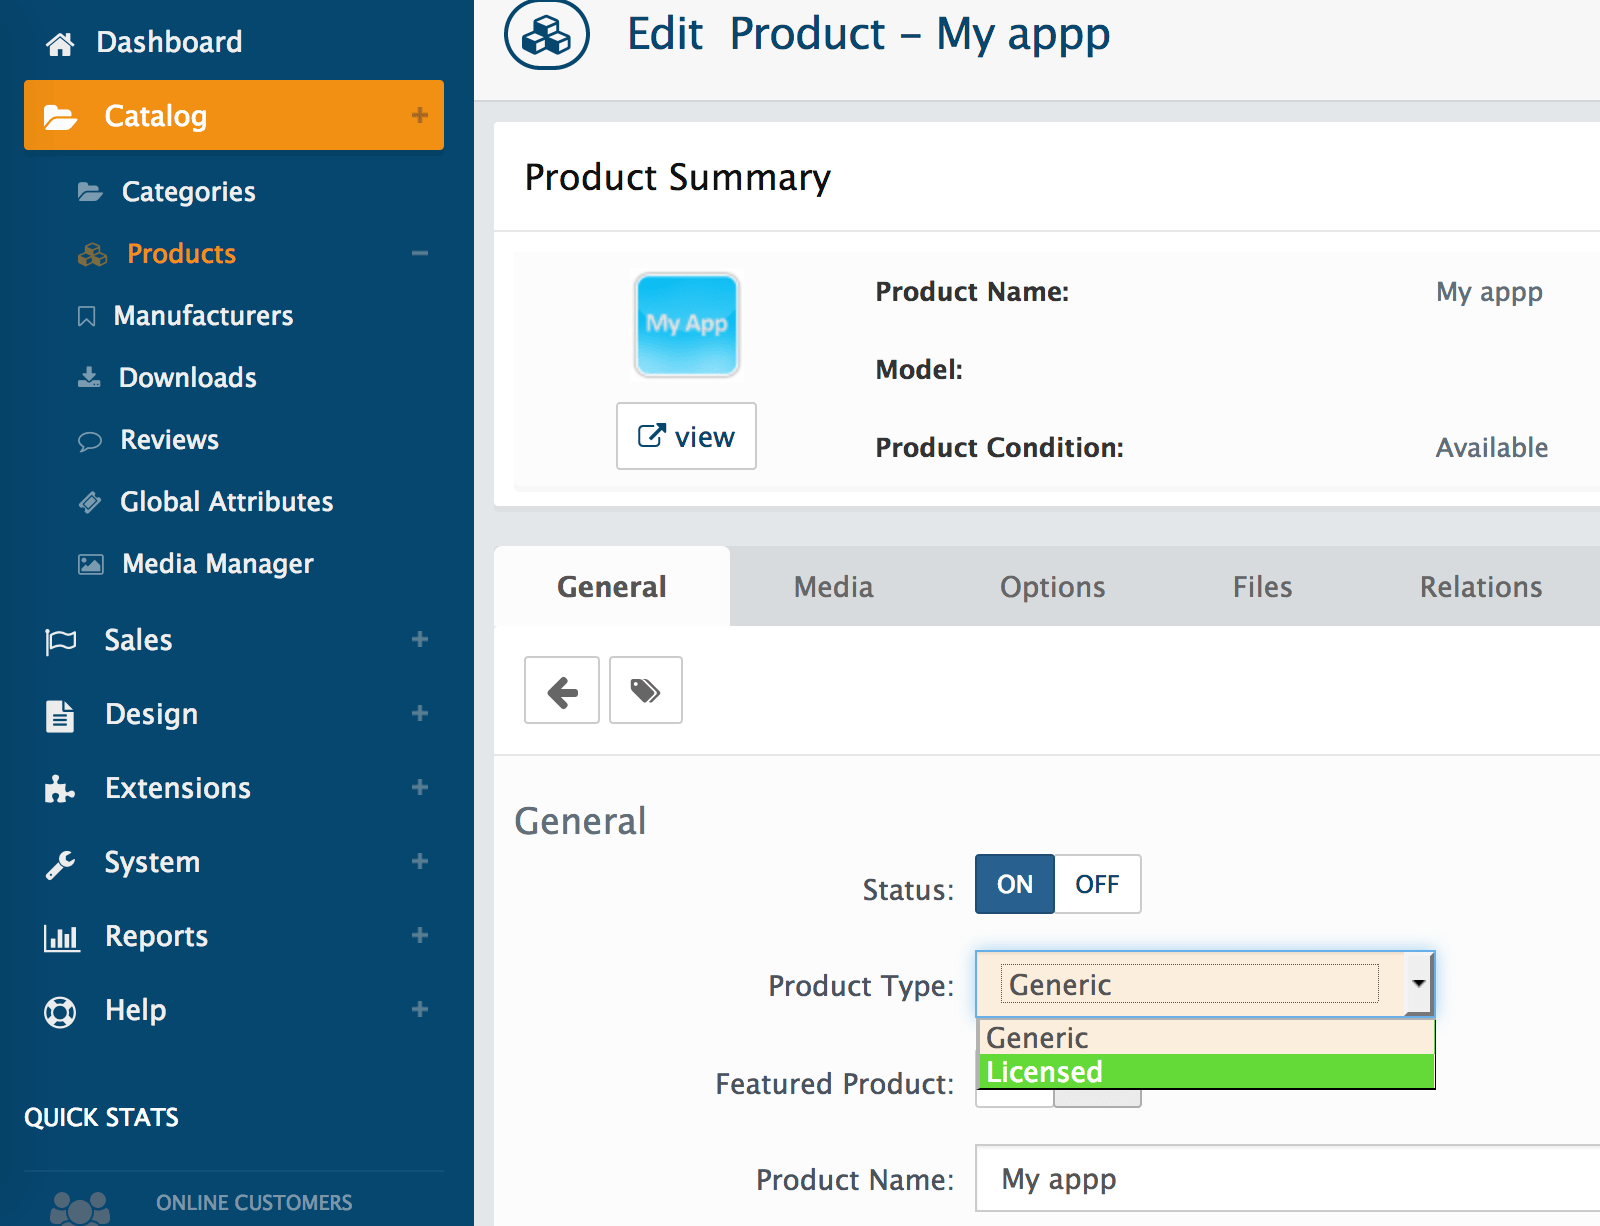Switch Status to ON
This screenshot has width=1600, height=1226.
(x=1014, y=884)
